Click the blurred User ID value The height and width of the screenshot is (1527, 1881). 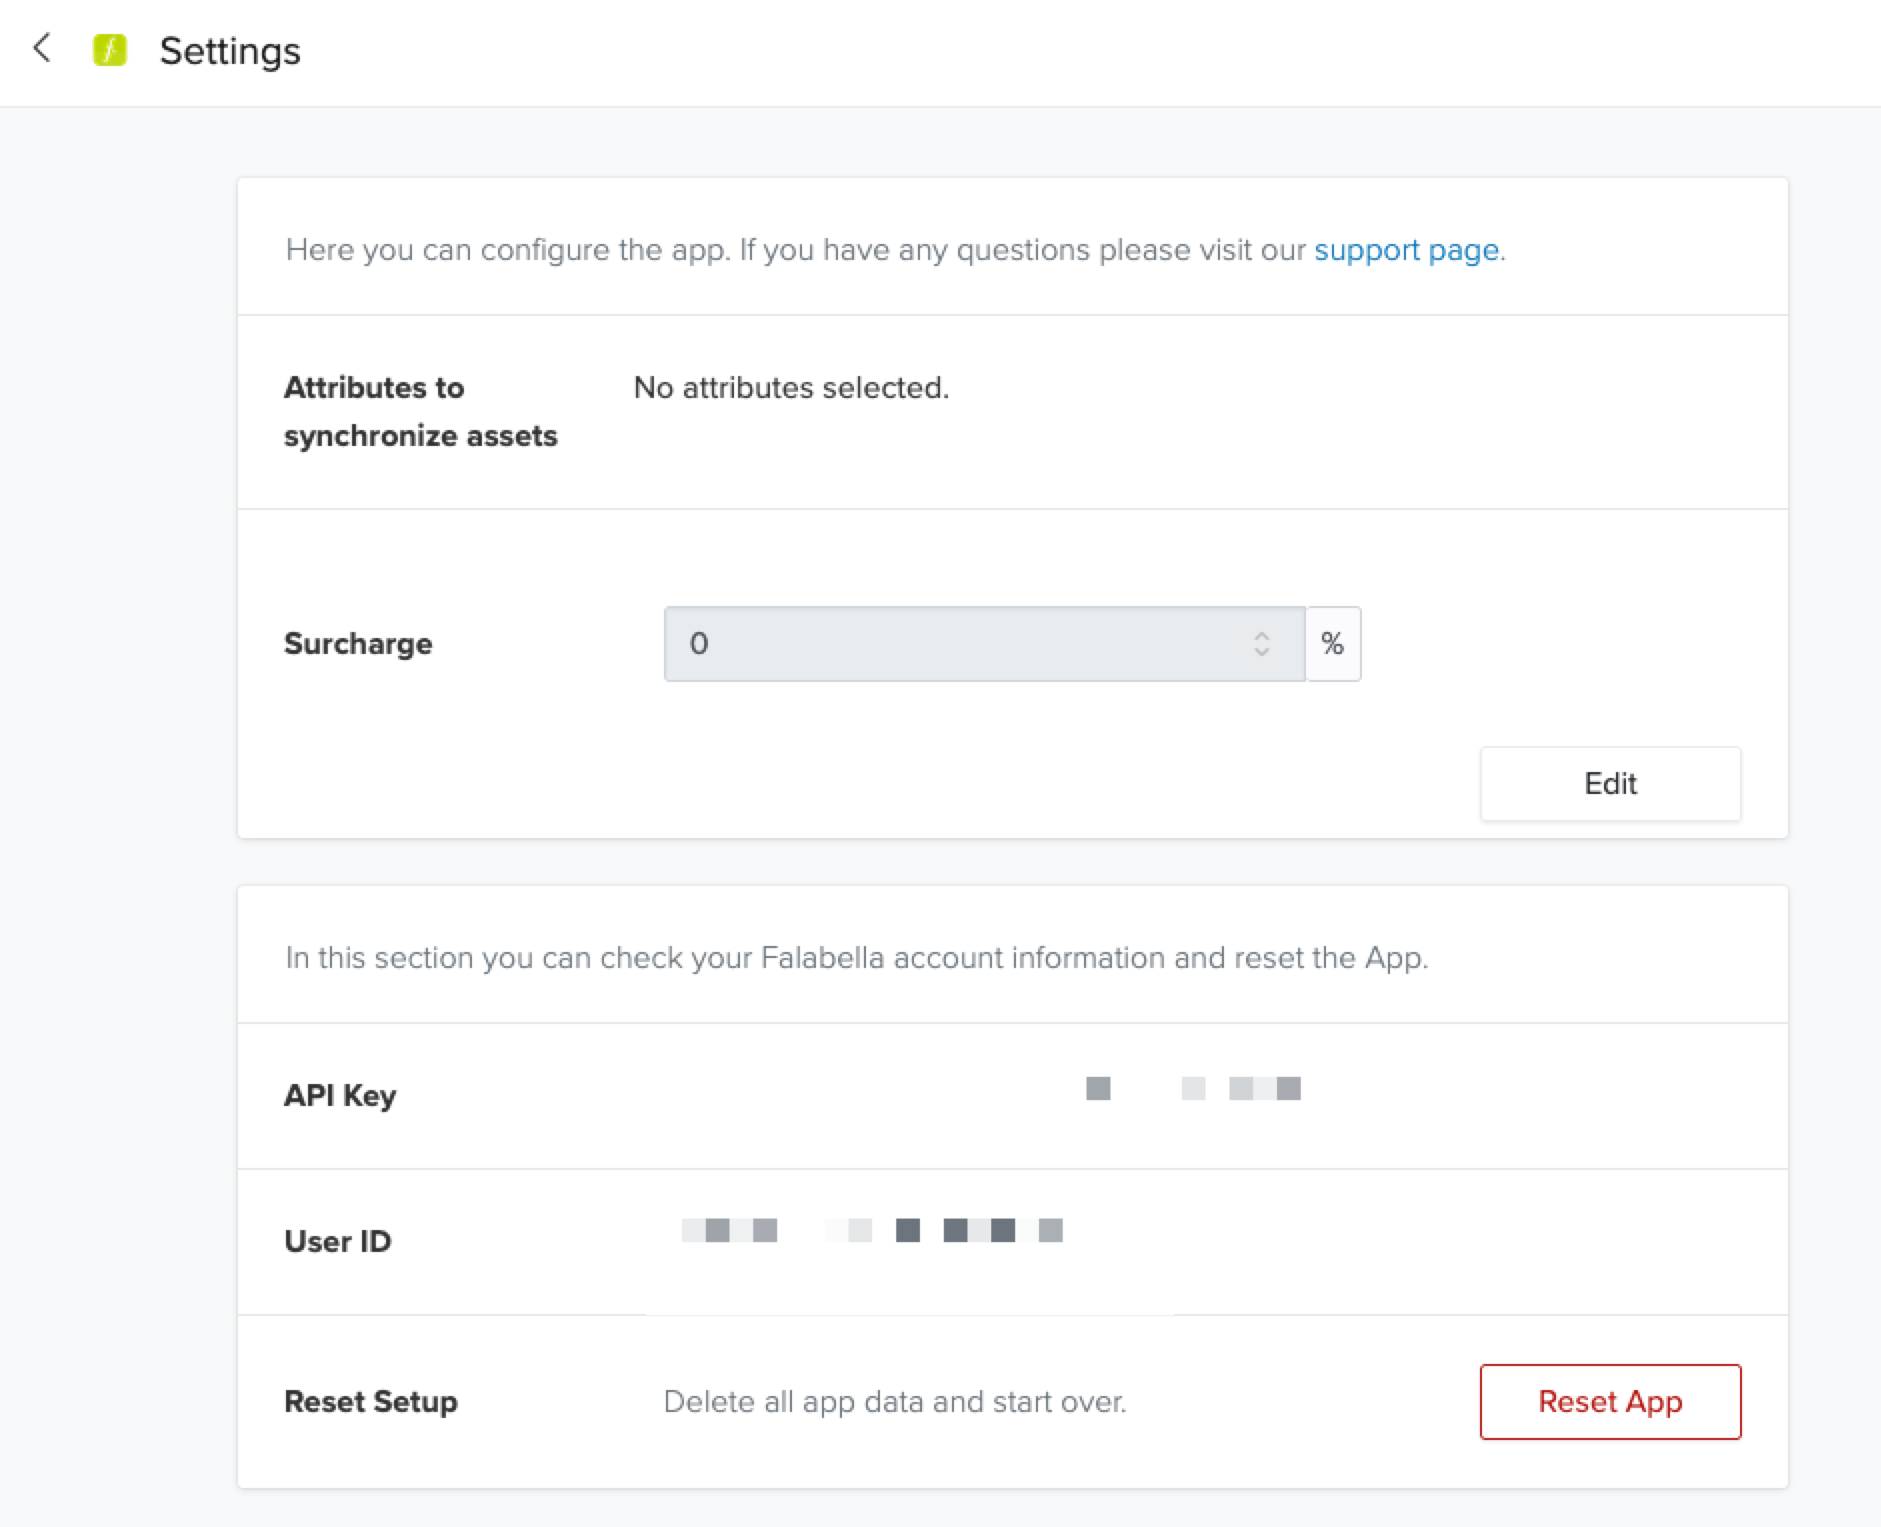tap(872, 1230)
